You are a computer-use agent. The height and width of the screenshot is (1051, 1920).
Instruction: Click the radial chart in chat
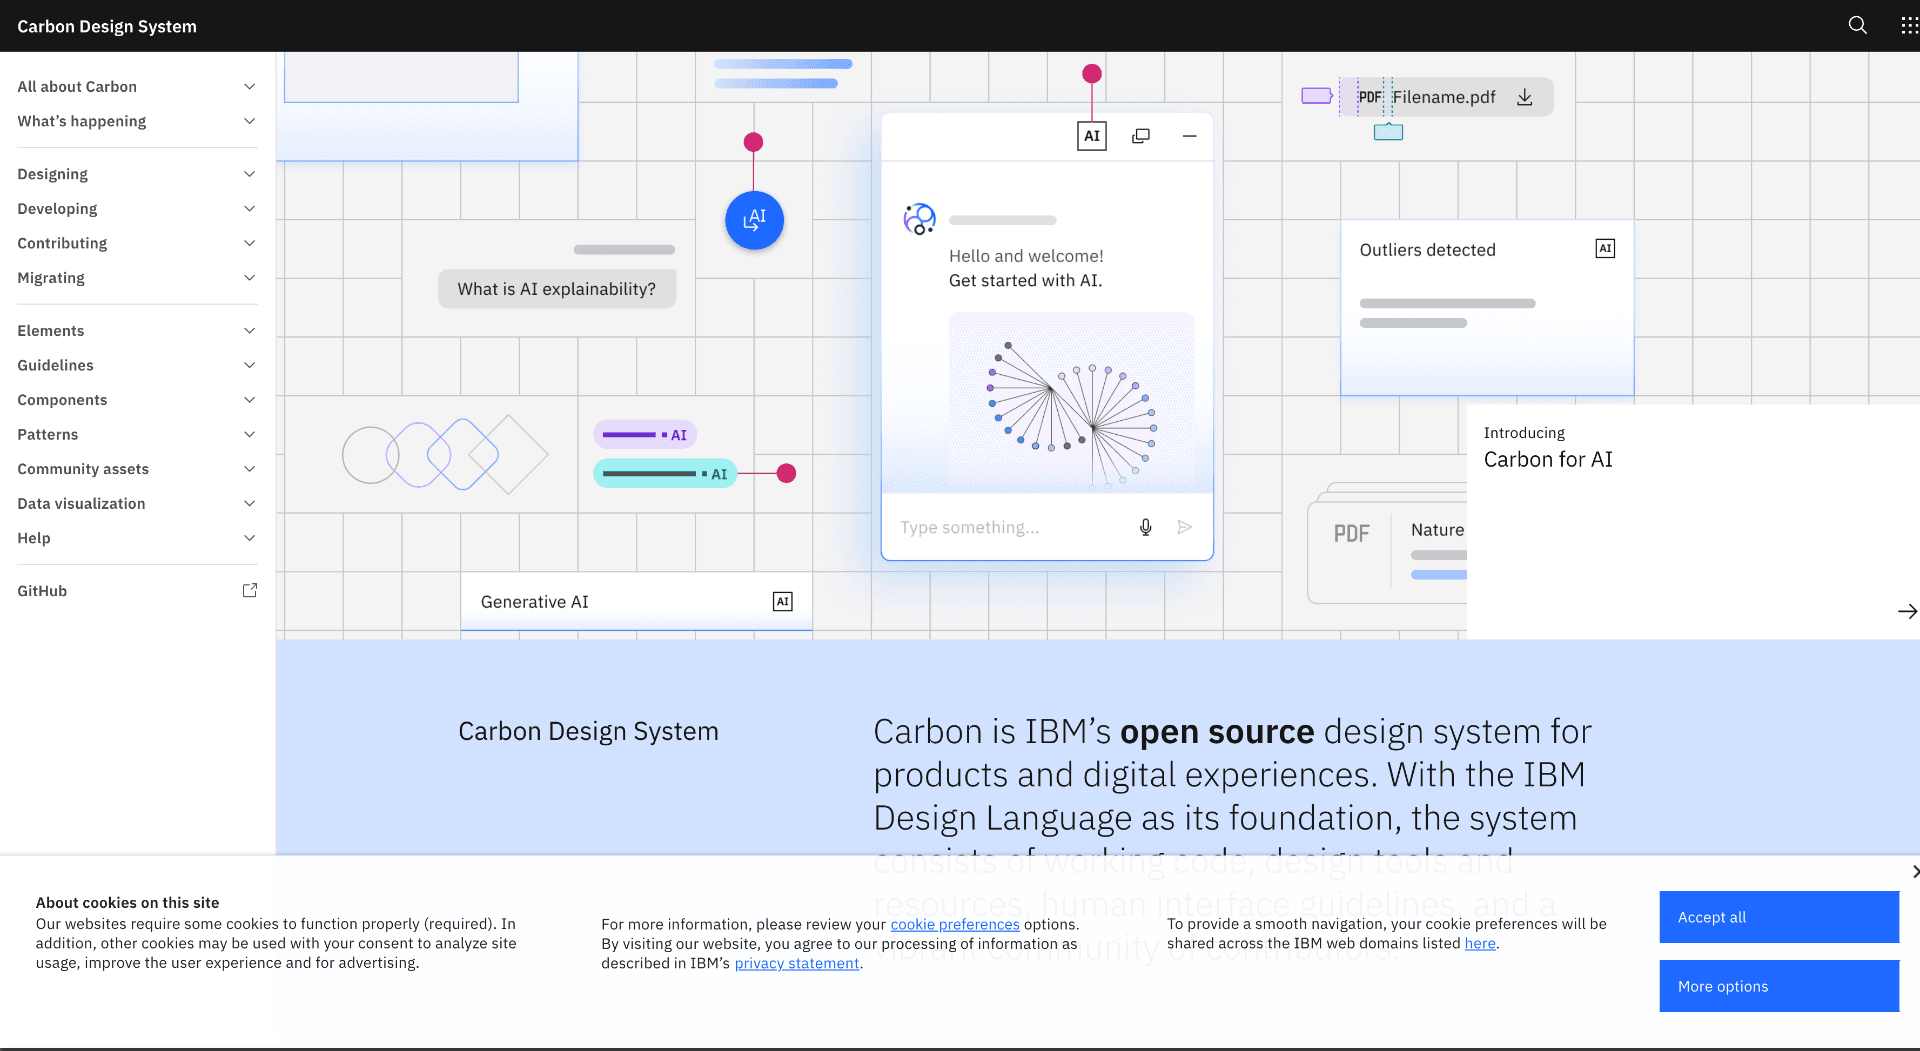[1072, 403]
